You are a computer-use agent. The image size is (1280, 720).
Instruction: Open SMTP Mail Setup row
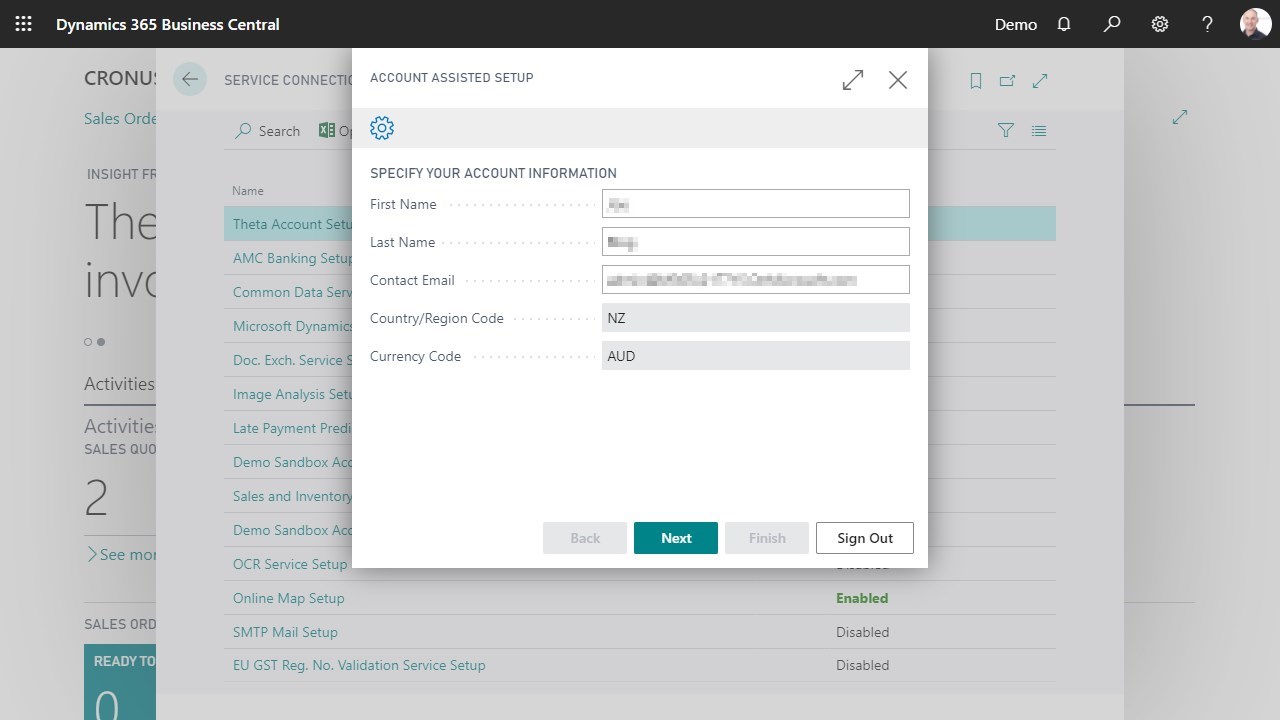coord(285,632)
